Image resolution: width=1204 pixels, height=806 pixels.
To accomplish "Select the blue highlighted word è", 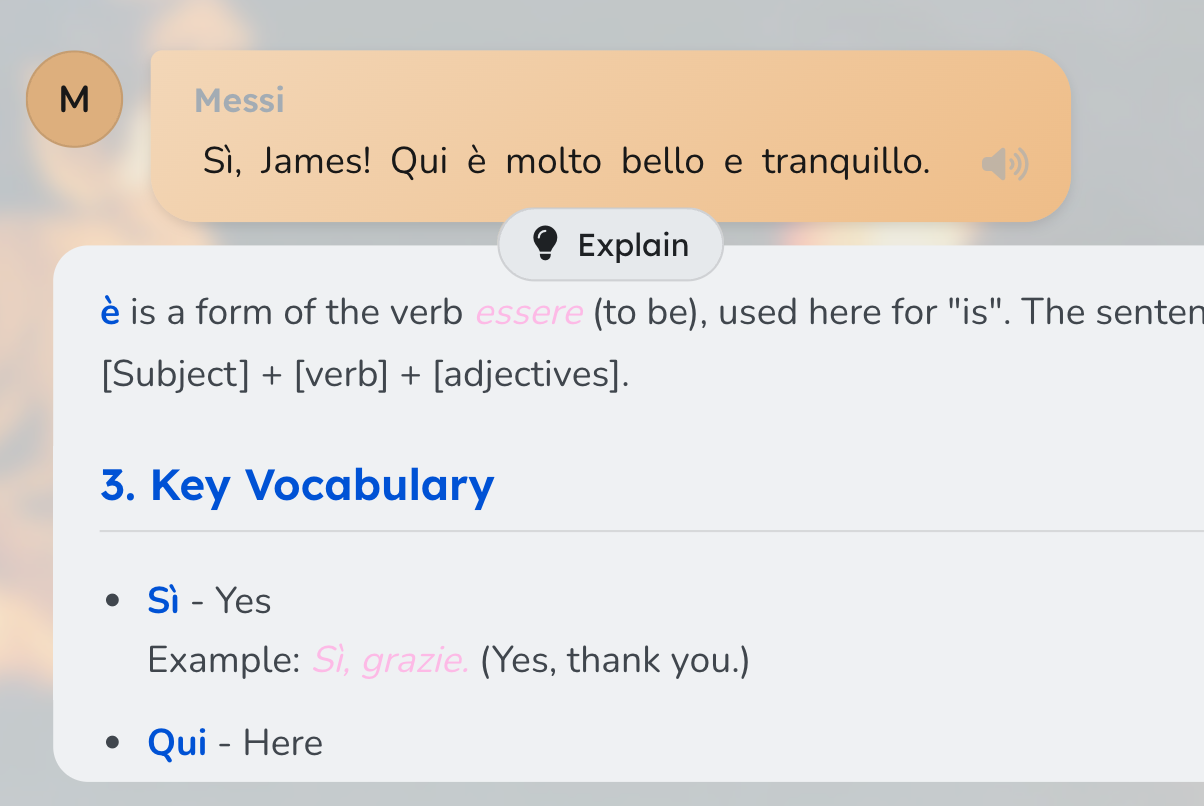I will (x=108, y=311).
